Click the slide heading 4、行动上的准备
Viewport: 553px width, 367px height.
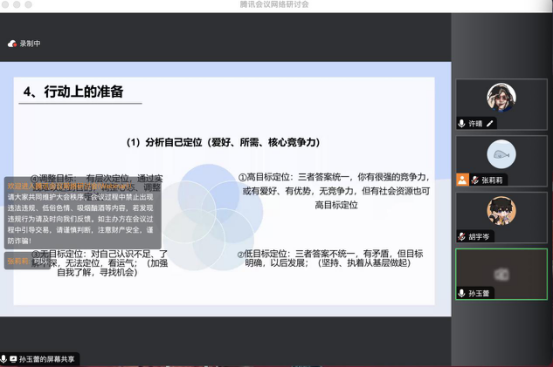click(x=73, y=92)
